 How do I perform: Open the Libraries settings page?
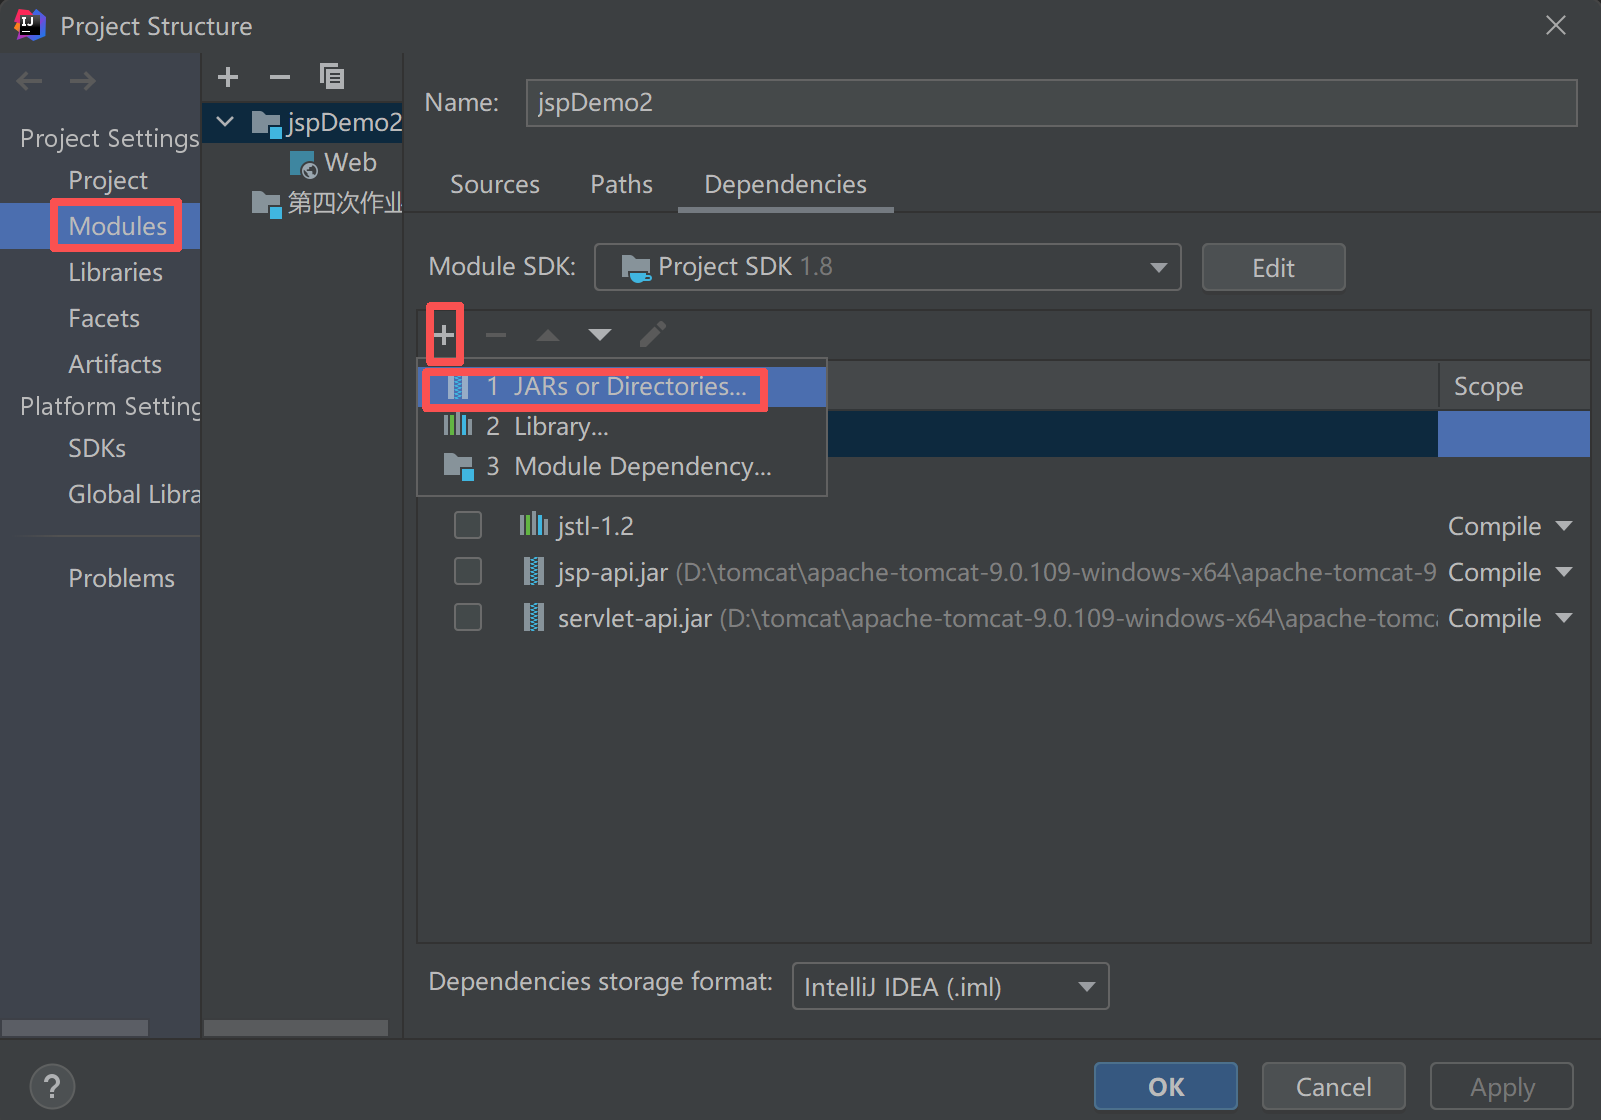pyautogui.click(x=115, y=272)
